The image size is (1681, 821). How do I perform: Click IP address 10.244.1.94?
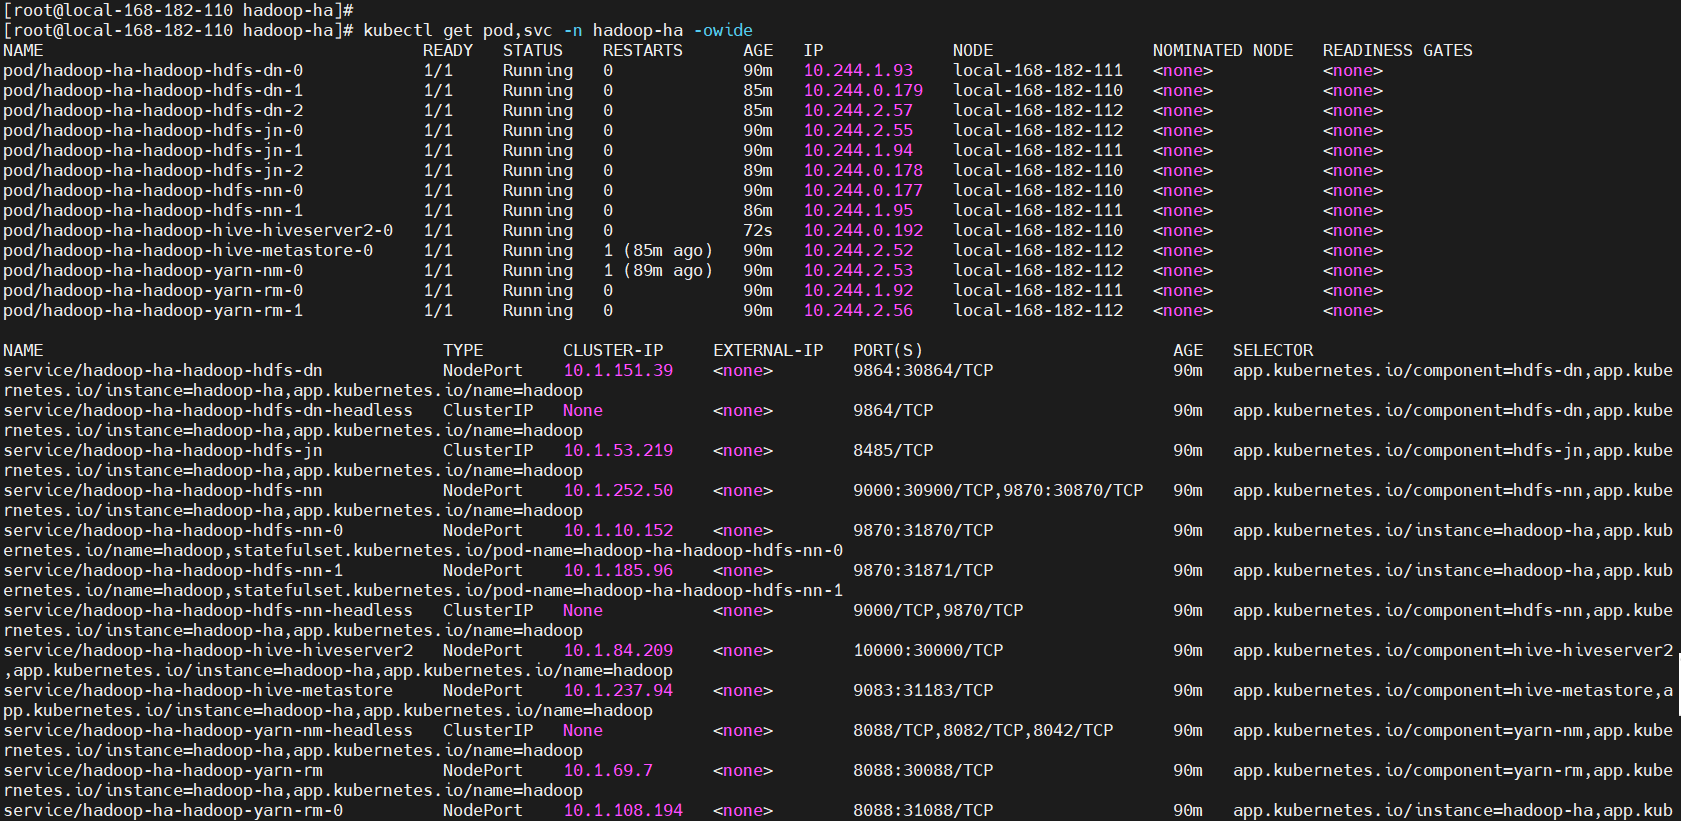(x=858, y=151)
